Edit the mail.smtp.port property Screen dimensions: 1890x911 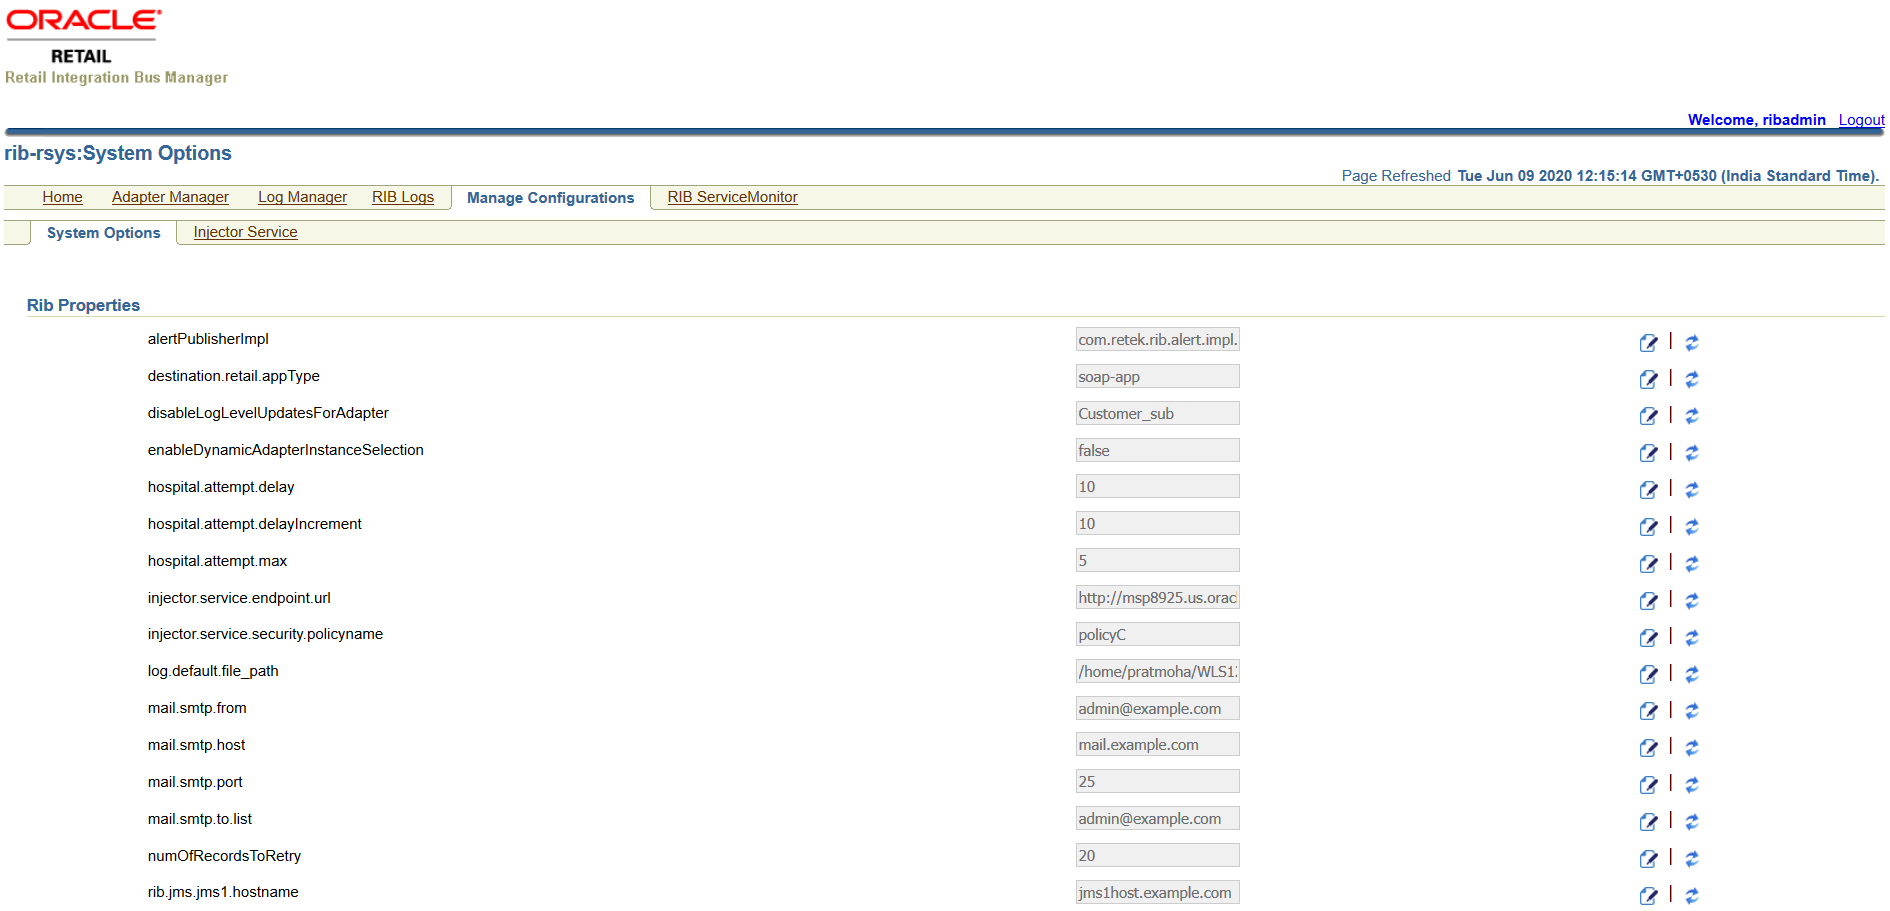point(1648,785)
